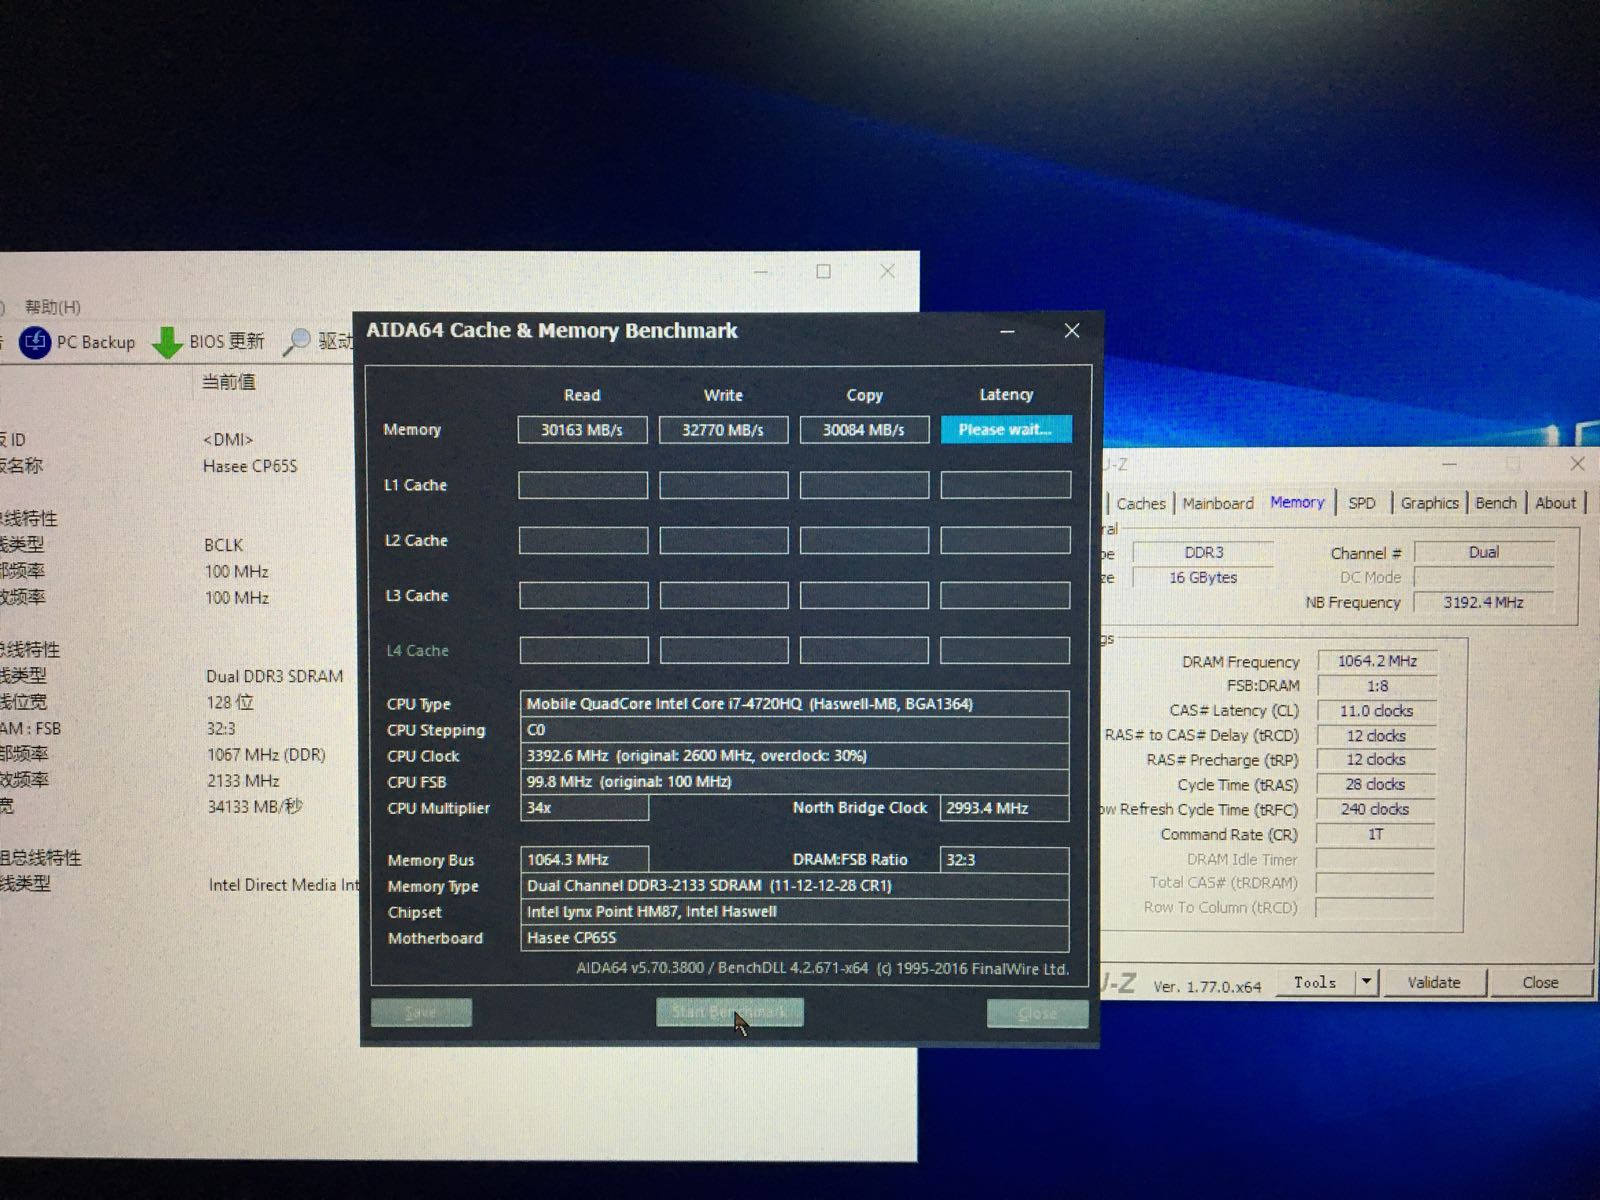The width and height of the screenshot is (1600, 1200).
Task: Click the Memory Bus value 1064.3 MHz
Action: click(x=584, y=860)
